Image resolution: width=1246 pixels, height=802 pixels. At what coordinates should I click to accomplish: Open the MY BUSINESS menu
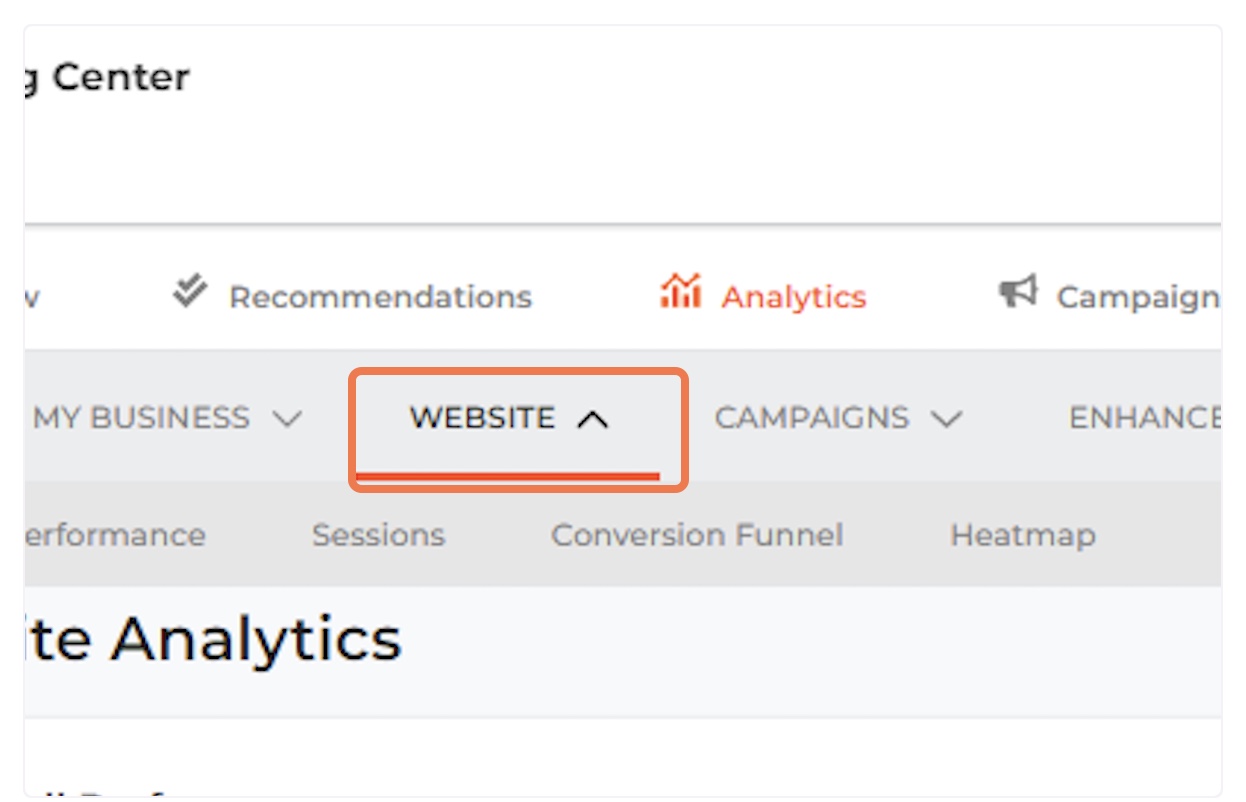[x=142, y=417]
